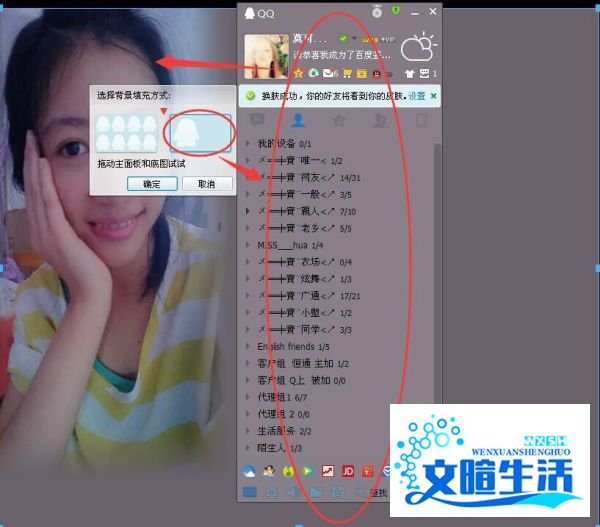Image resolution: width=600 pixels, height=527 pixels.
Task: Select the tiled penguins fill mode option
Action: pyautogui.click(x=126, y=133)
